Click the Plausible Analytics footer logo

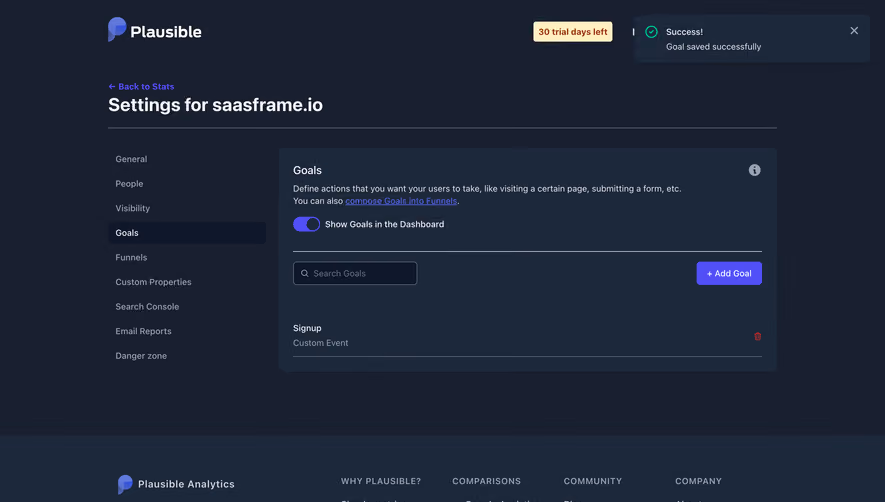176,484
